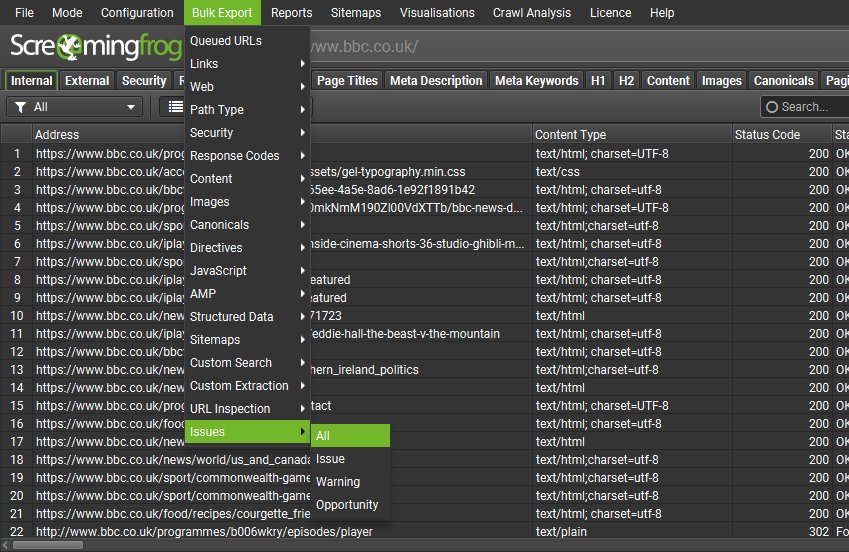Expand the Custom Extraction submenu

(x=247, y=386)
